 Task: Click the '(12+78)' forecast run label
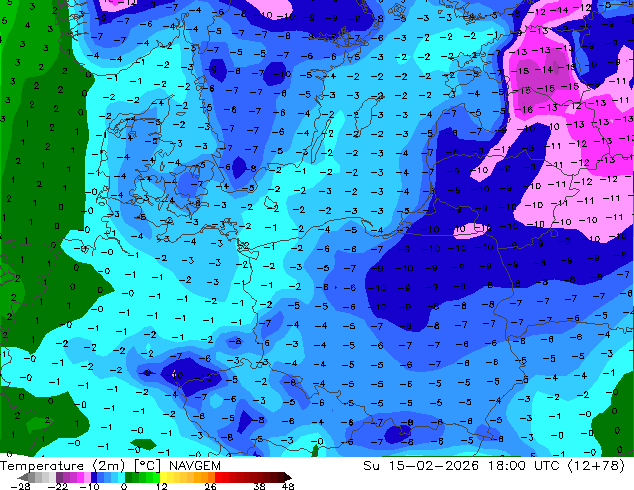596,466
